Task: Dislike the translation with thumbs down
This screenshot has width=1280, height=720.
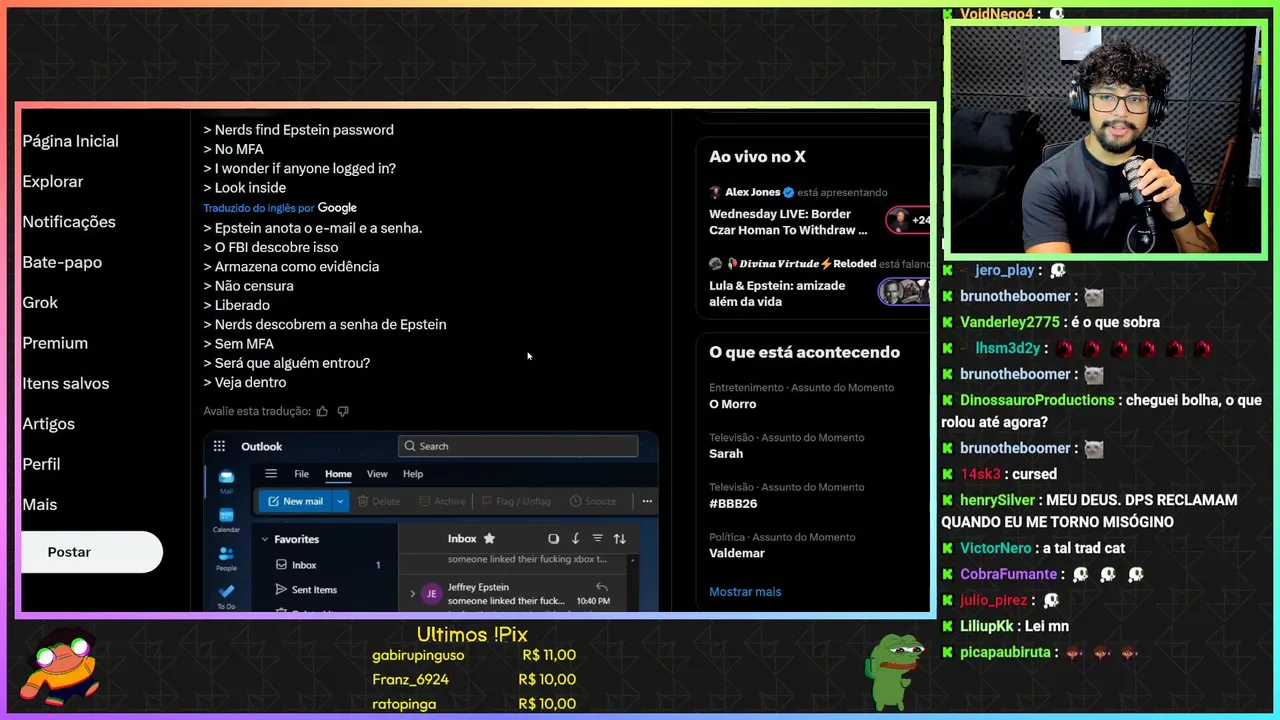Action: click(x=343, y=411)
